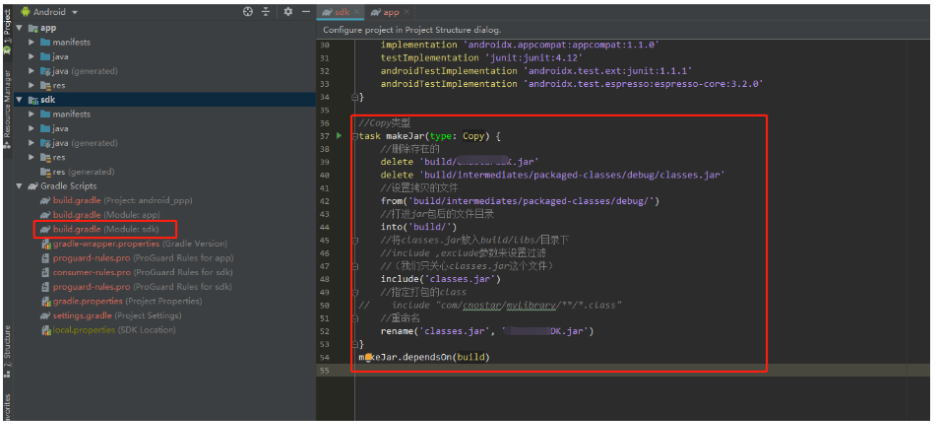This screenshot has height=428, width=939.
Task: Click the settings.gradle file icon
Action: point(45,315)
